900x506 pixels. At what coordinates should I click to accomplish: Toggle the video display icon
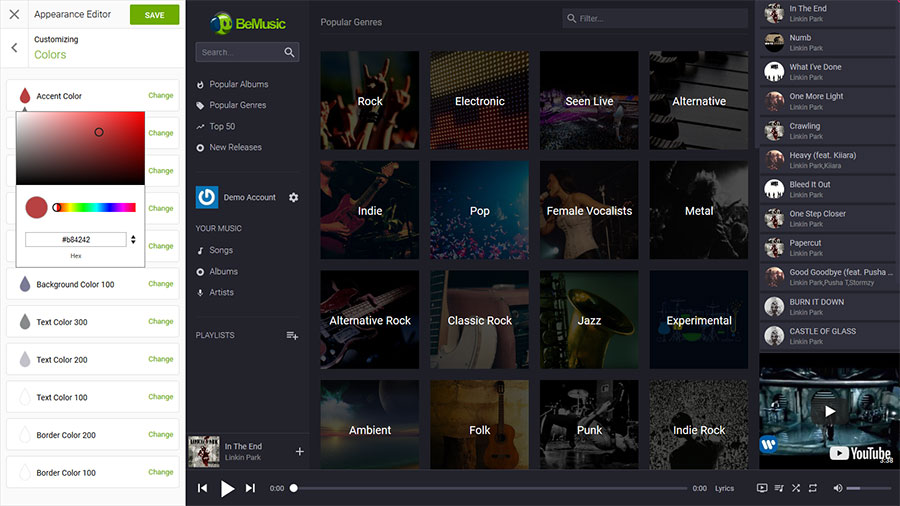pos(762,488)
